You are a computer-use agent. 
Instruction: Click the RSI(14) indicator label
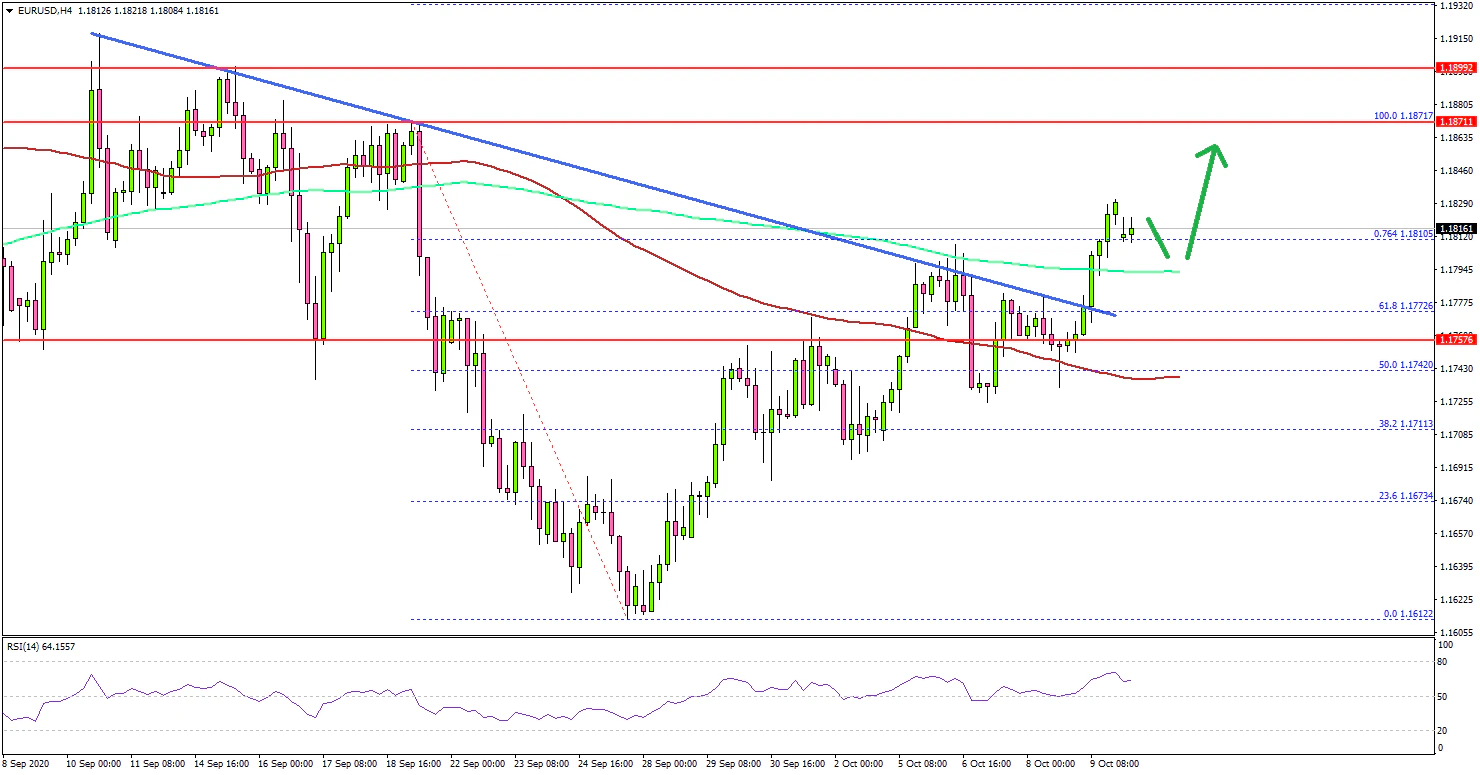point(40,646)
